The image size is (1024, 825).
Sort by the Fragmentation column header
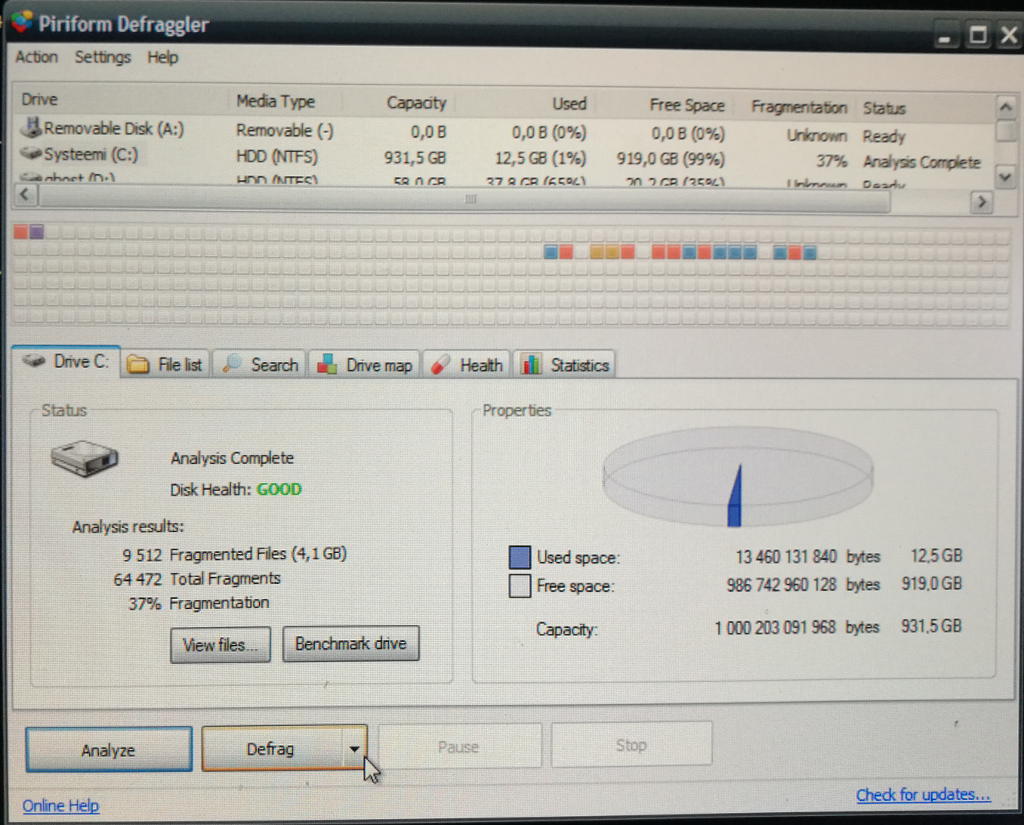click(x=799, y=107)
